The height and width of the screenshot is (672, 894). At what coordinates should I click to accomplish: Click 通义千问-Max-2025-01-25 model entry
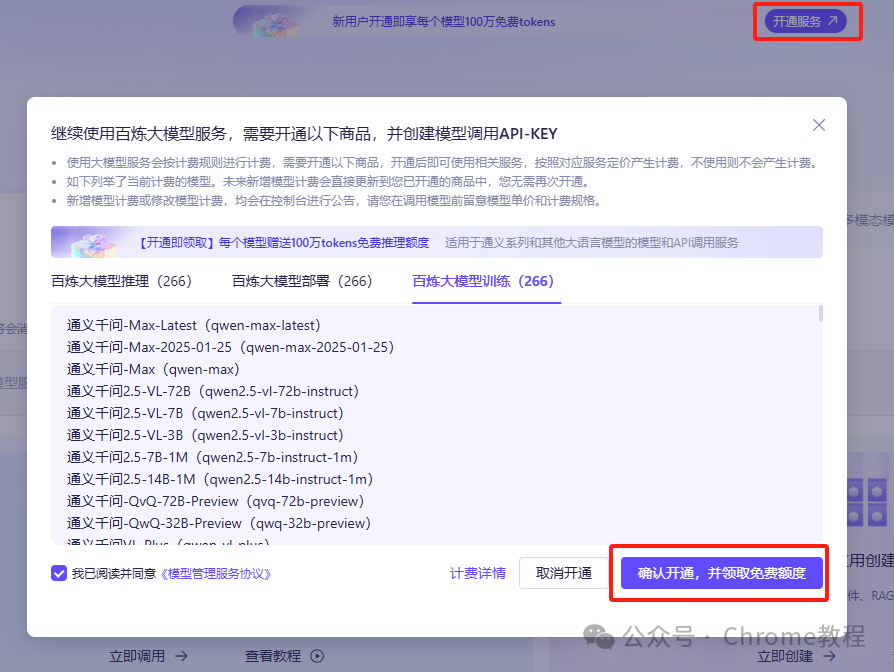click(x=230, y=347)
